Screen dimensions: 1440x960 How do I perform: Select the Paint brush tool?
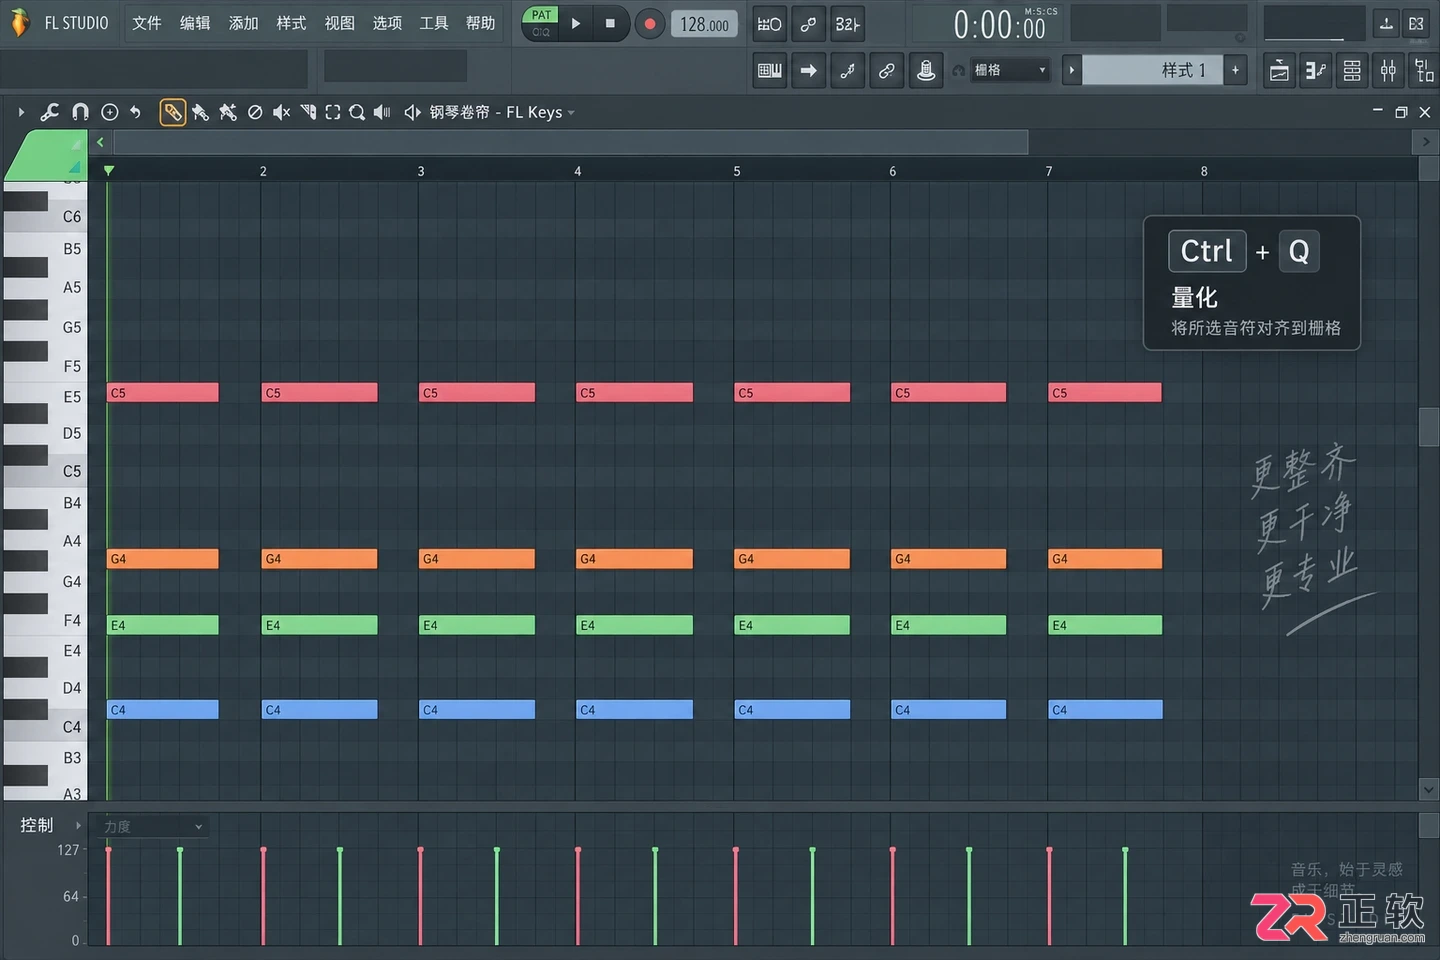[201, 112]
